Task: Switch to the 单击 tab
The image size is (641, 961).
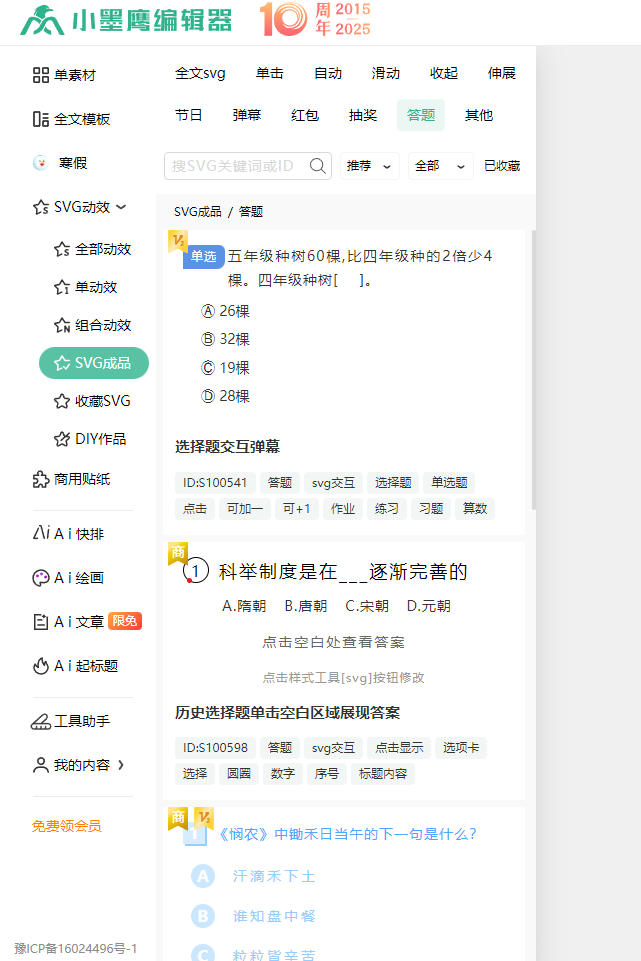Action: (x=270, y=74)
